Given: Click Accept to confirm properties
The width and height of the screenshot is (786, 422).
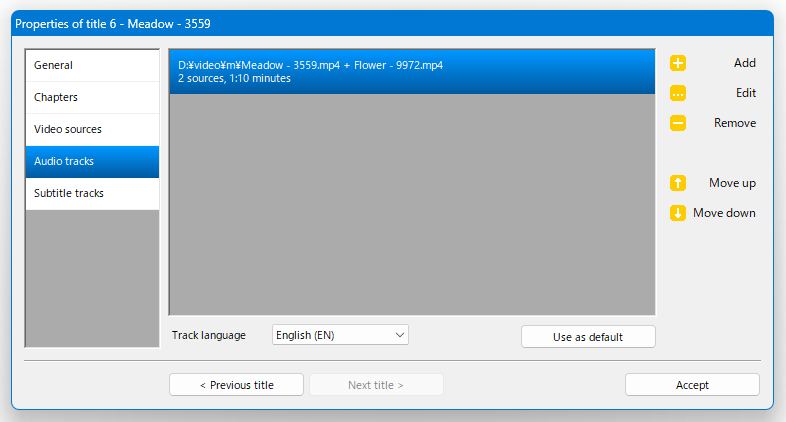Looking at the screenshot, I should [x=692, y=385].
